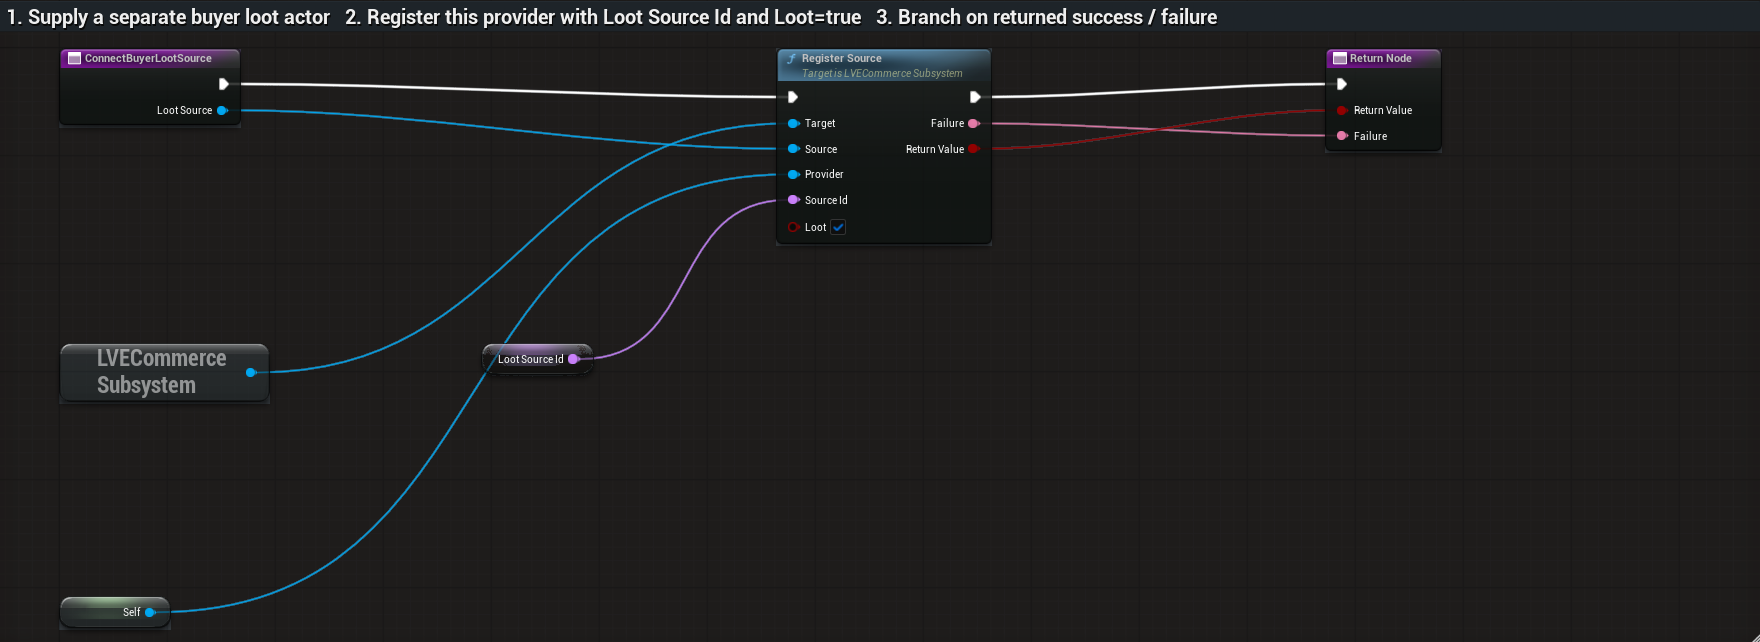Click the Return Value output pin on Register Source
The width and height of the screenshot is (1760, 642).
pos(973,149)
